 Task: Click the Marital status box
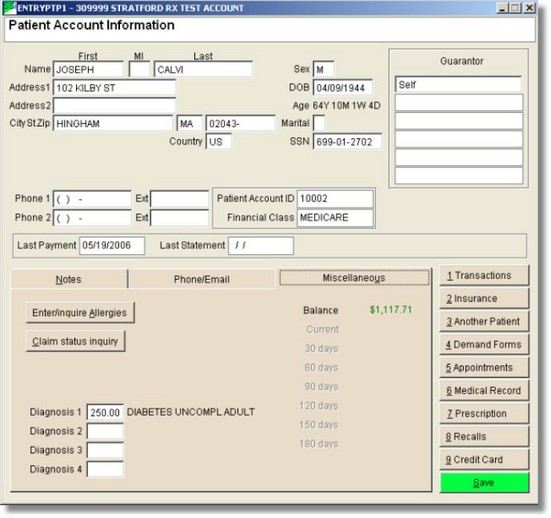[319, 123]
